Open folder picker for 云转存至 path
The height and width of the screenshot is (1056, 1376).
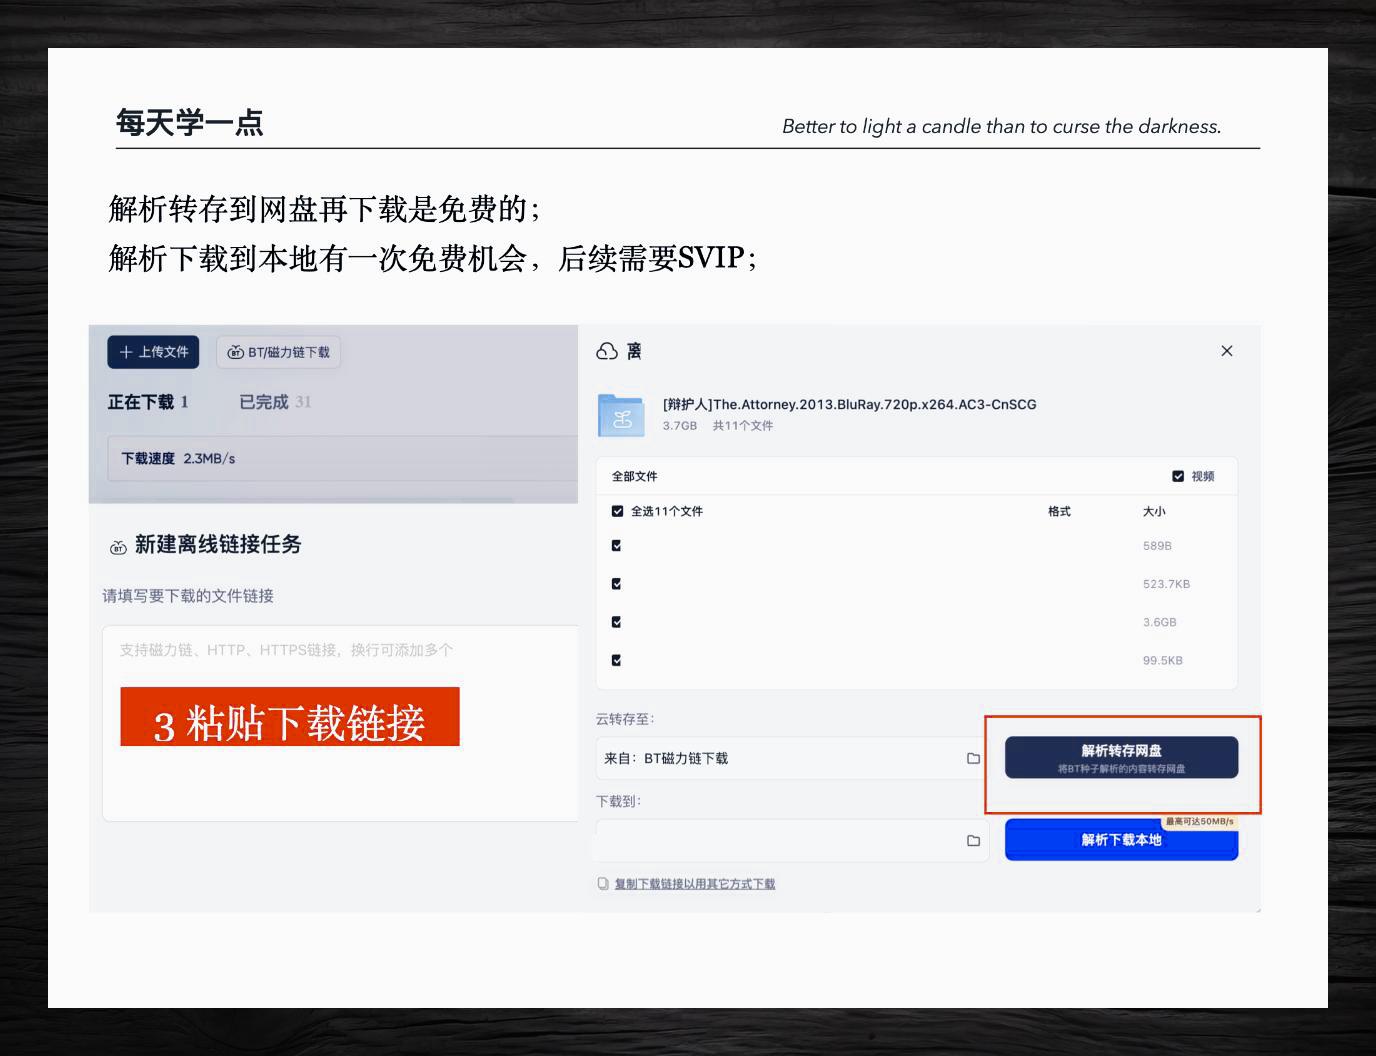tap(973, 758)
